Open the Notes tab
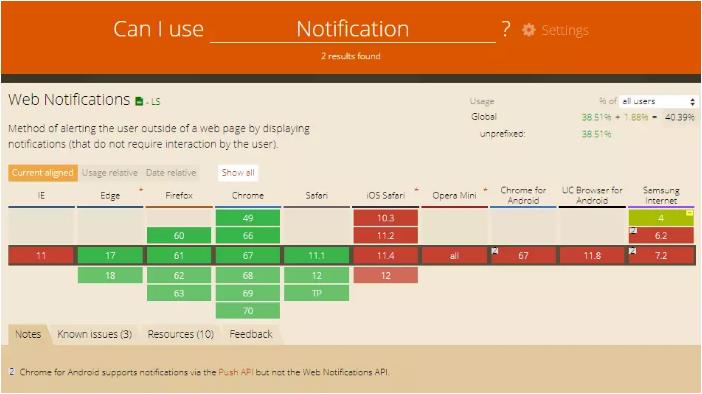This screenshot has height=394, width=702. [x=28, y=334]
